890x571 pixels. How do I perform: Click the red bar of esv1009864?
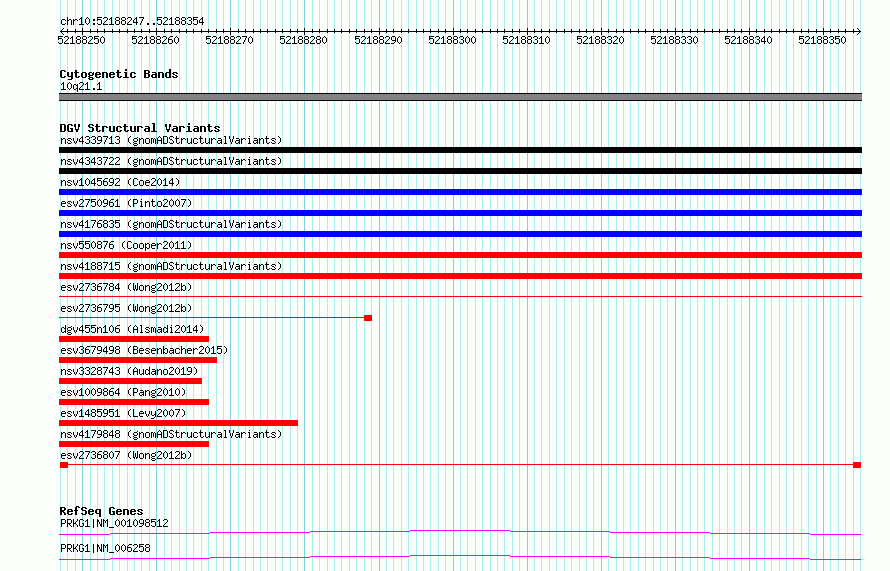click(134, 402)
